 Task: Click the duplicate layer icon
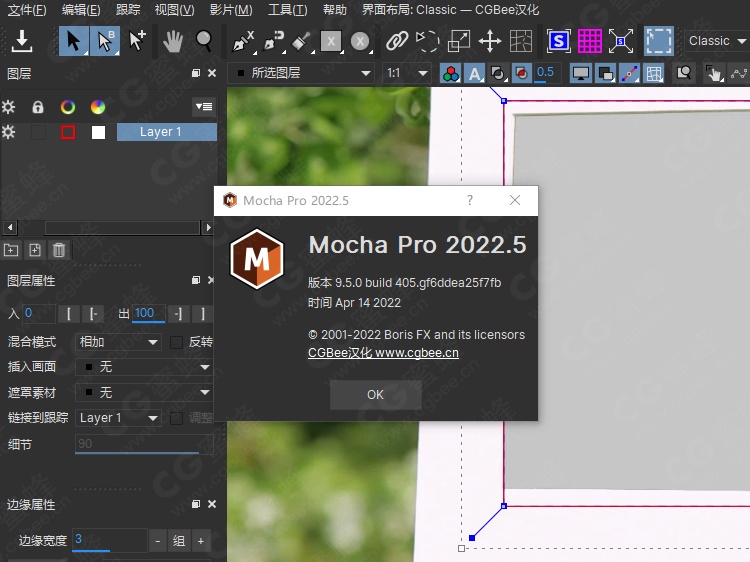35,250
